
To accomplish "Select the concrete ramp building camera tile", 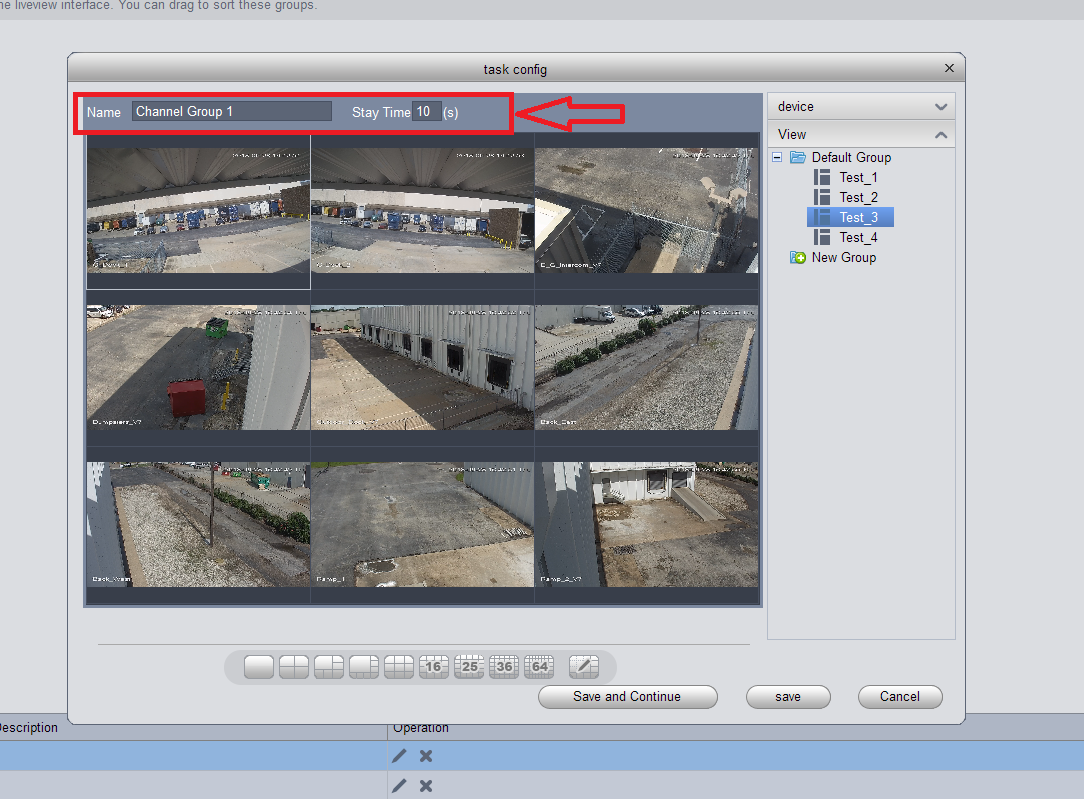I will point(646,525).
